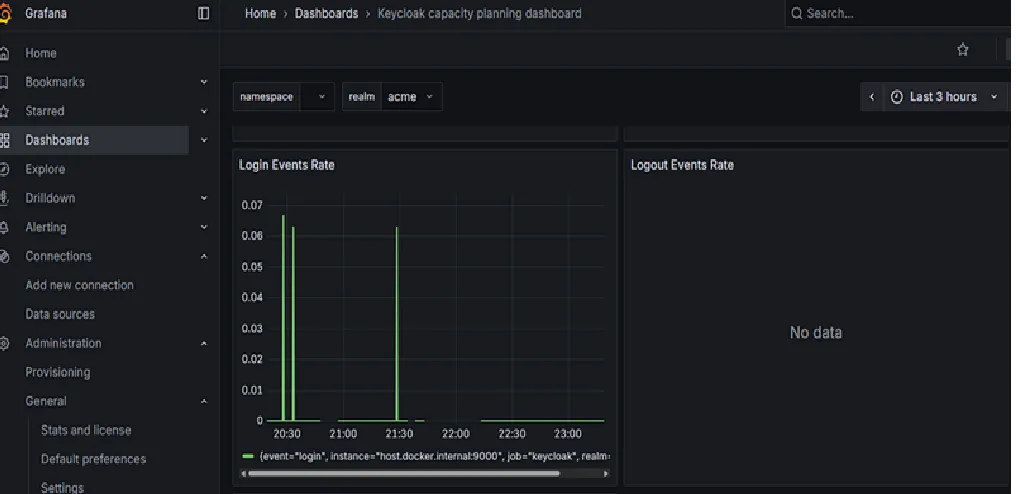The image size is (1016, 494).
Task: Open Home in the sidebar menu
Action: tap(41, 53)
